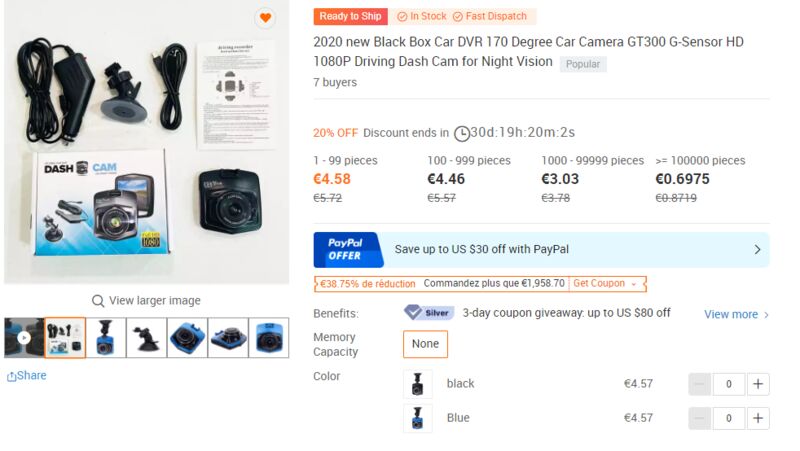800x451 pixels.
Task: Click the magnifier View larger image icon
Action: point(98,301)
